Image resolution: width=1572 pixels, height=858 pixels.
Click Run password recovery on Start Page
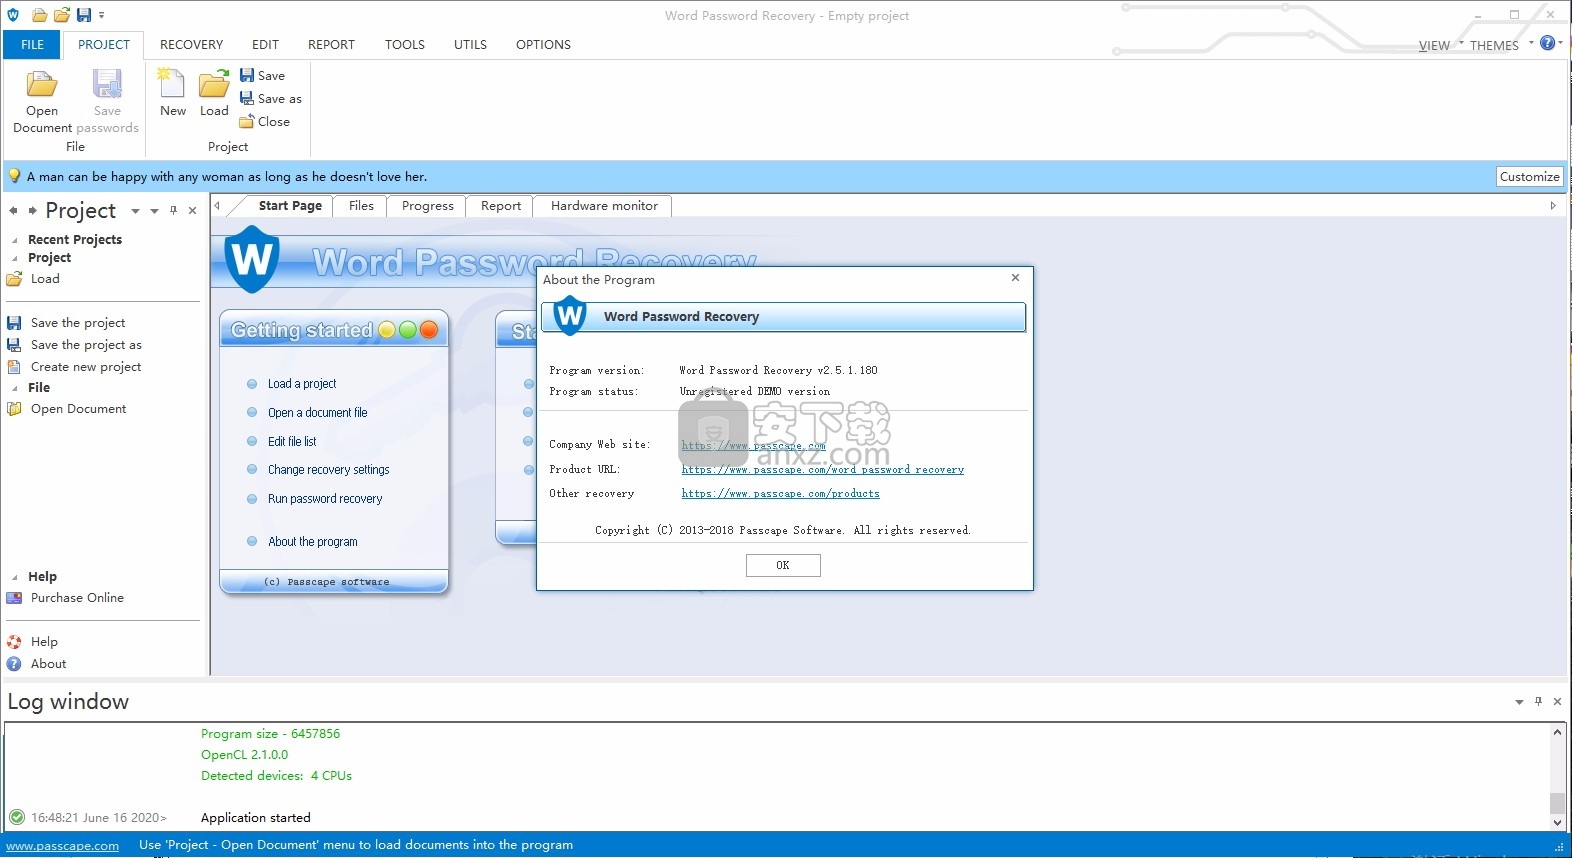(325, 499)
